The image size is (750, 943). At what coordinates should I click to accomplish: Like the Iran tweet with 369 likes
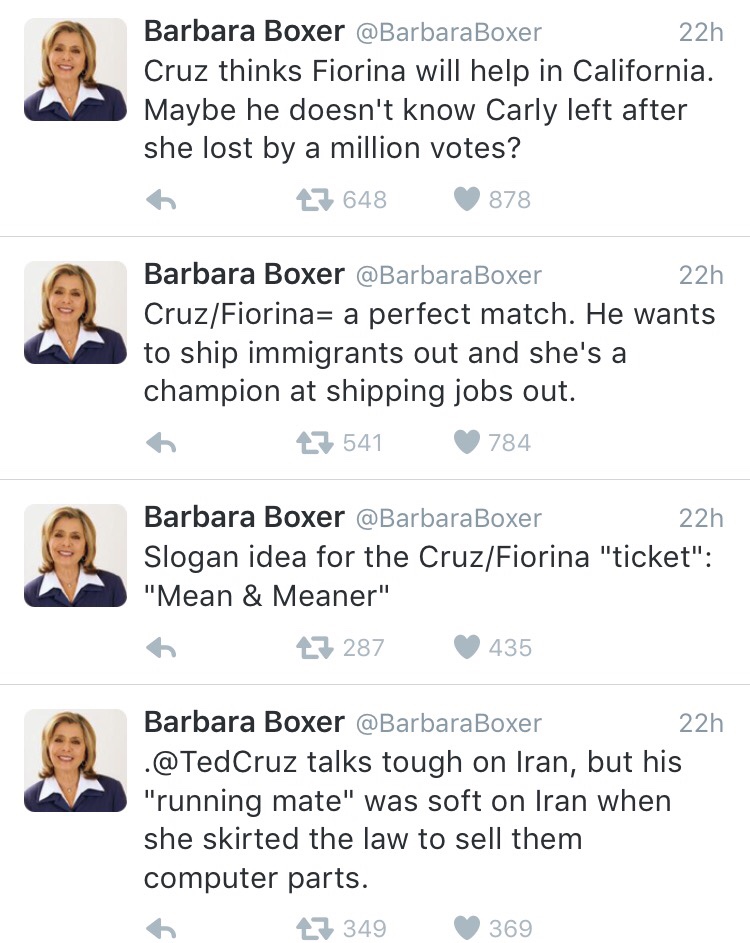pyautogui.click(x=467, y=929)
